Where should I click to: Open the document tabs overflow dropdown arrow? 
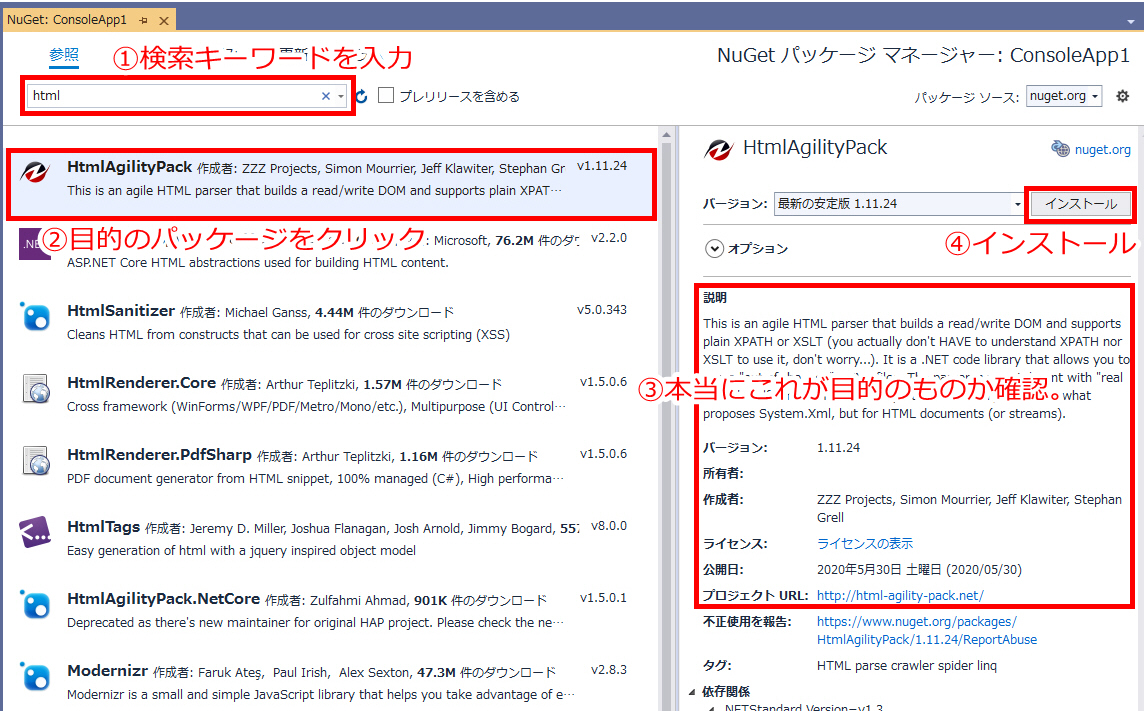(1130, 21)
